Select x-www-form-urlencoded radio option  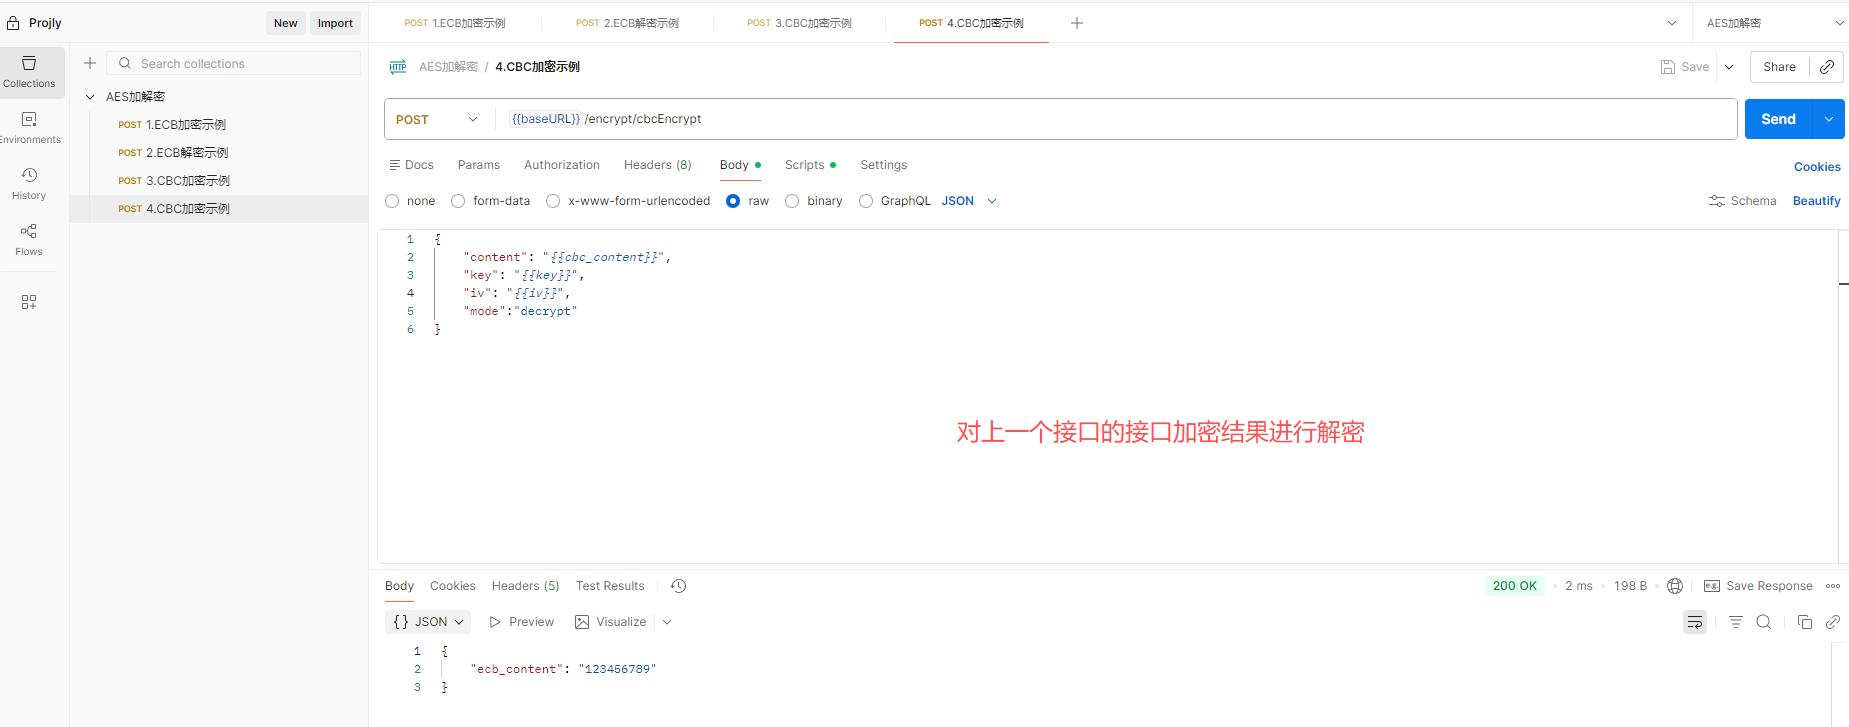[553, 201]
